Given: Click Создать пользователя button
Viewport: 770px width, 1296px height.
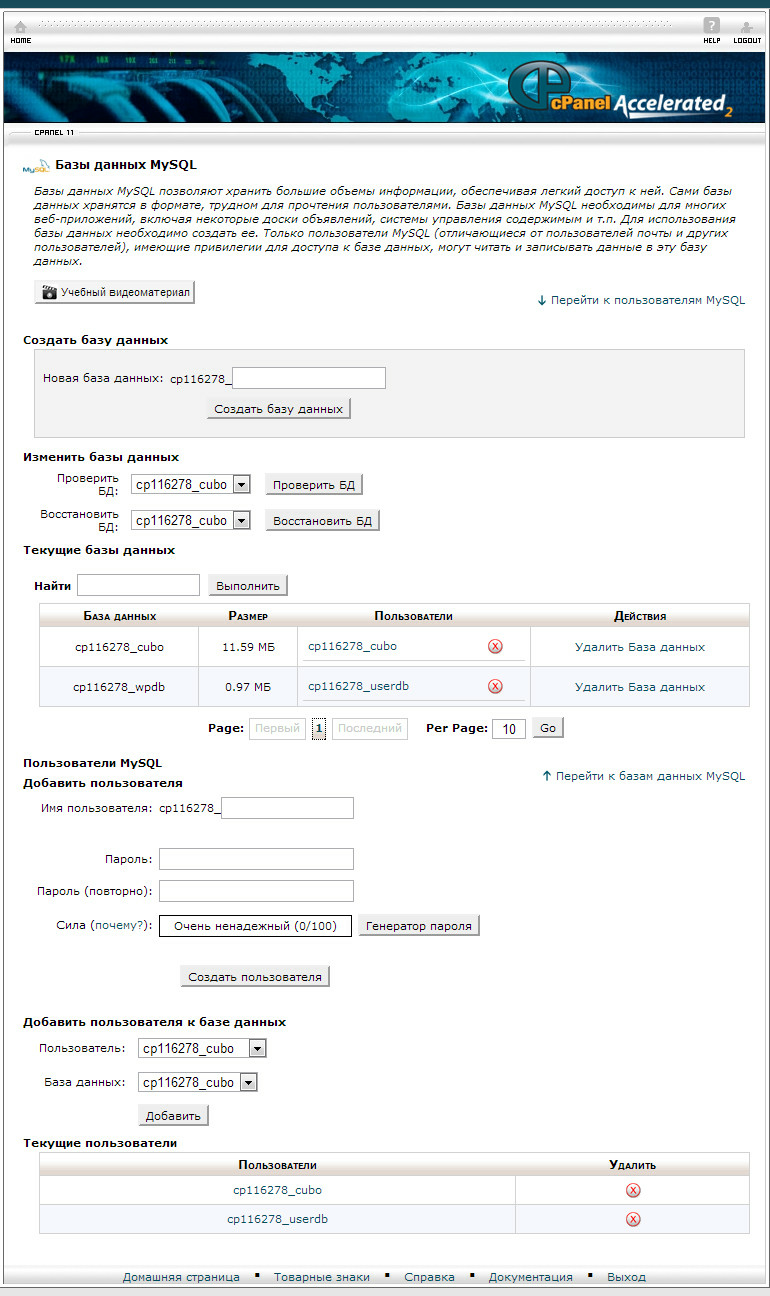Looking at the screenshot, I should (x=255, y=976).
